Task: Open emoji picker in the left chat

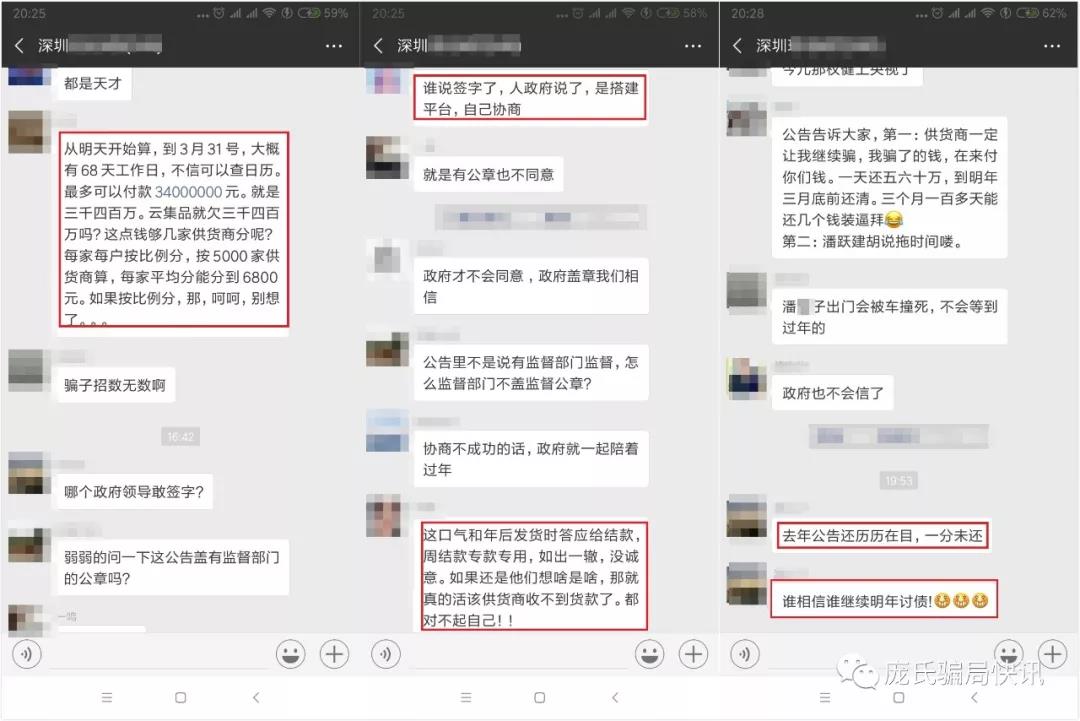Action: click(x=291, y=655)
